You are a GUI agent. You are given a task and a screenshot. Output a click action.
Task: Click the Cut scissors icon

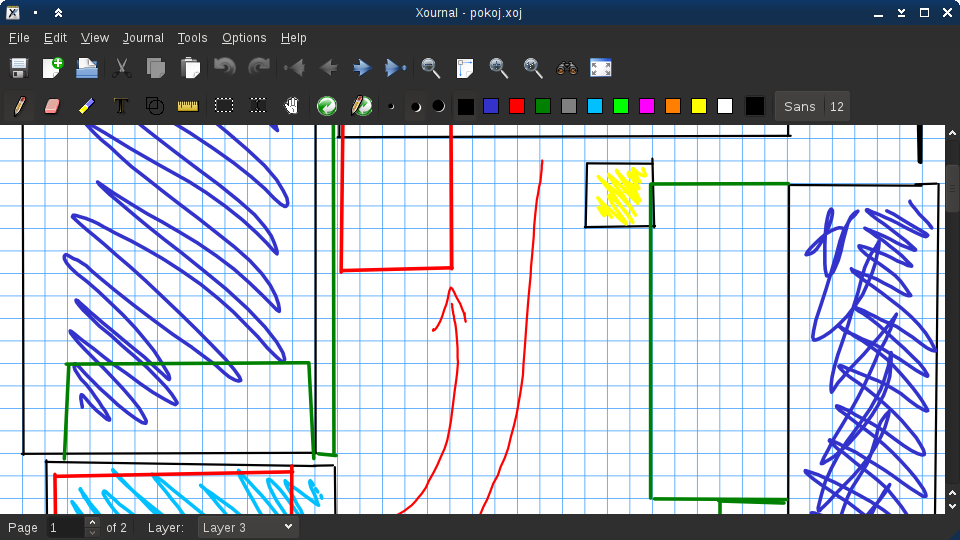[x=121, y=68]
